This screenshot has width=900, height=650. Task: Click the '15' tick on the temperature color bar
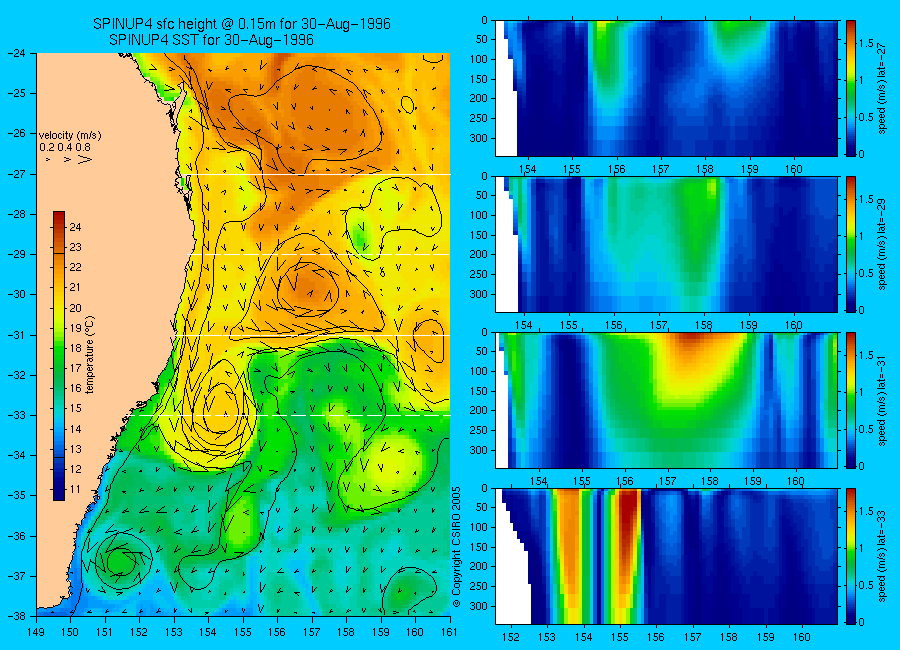click(75, 409)
